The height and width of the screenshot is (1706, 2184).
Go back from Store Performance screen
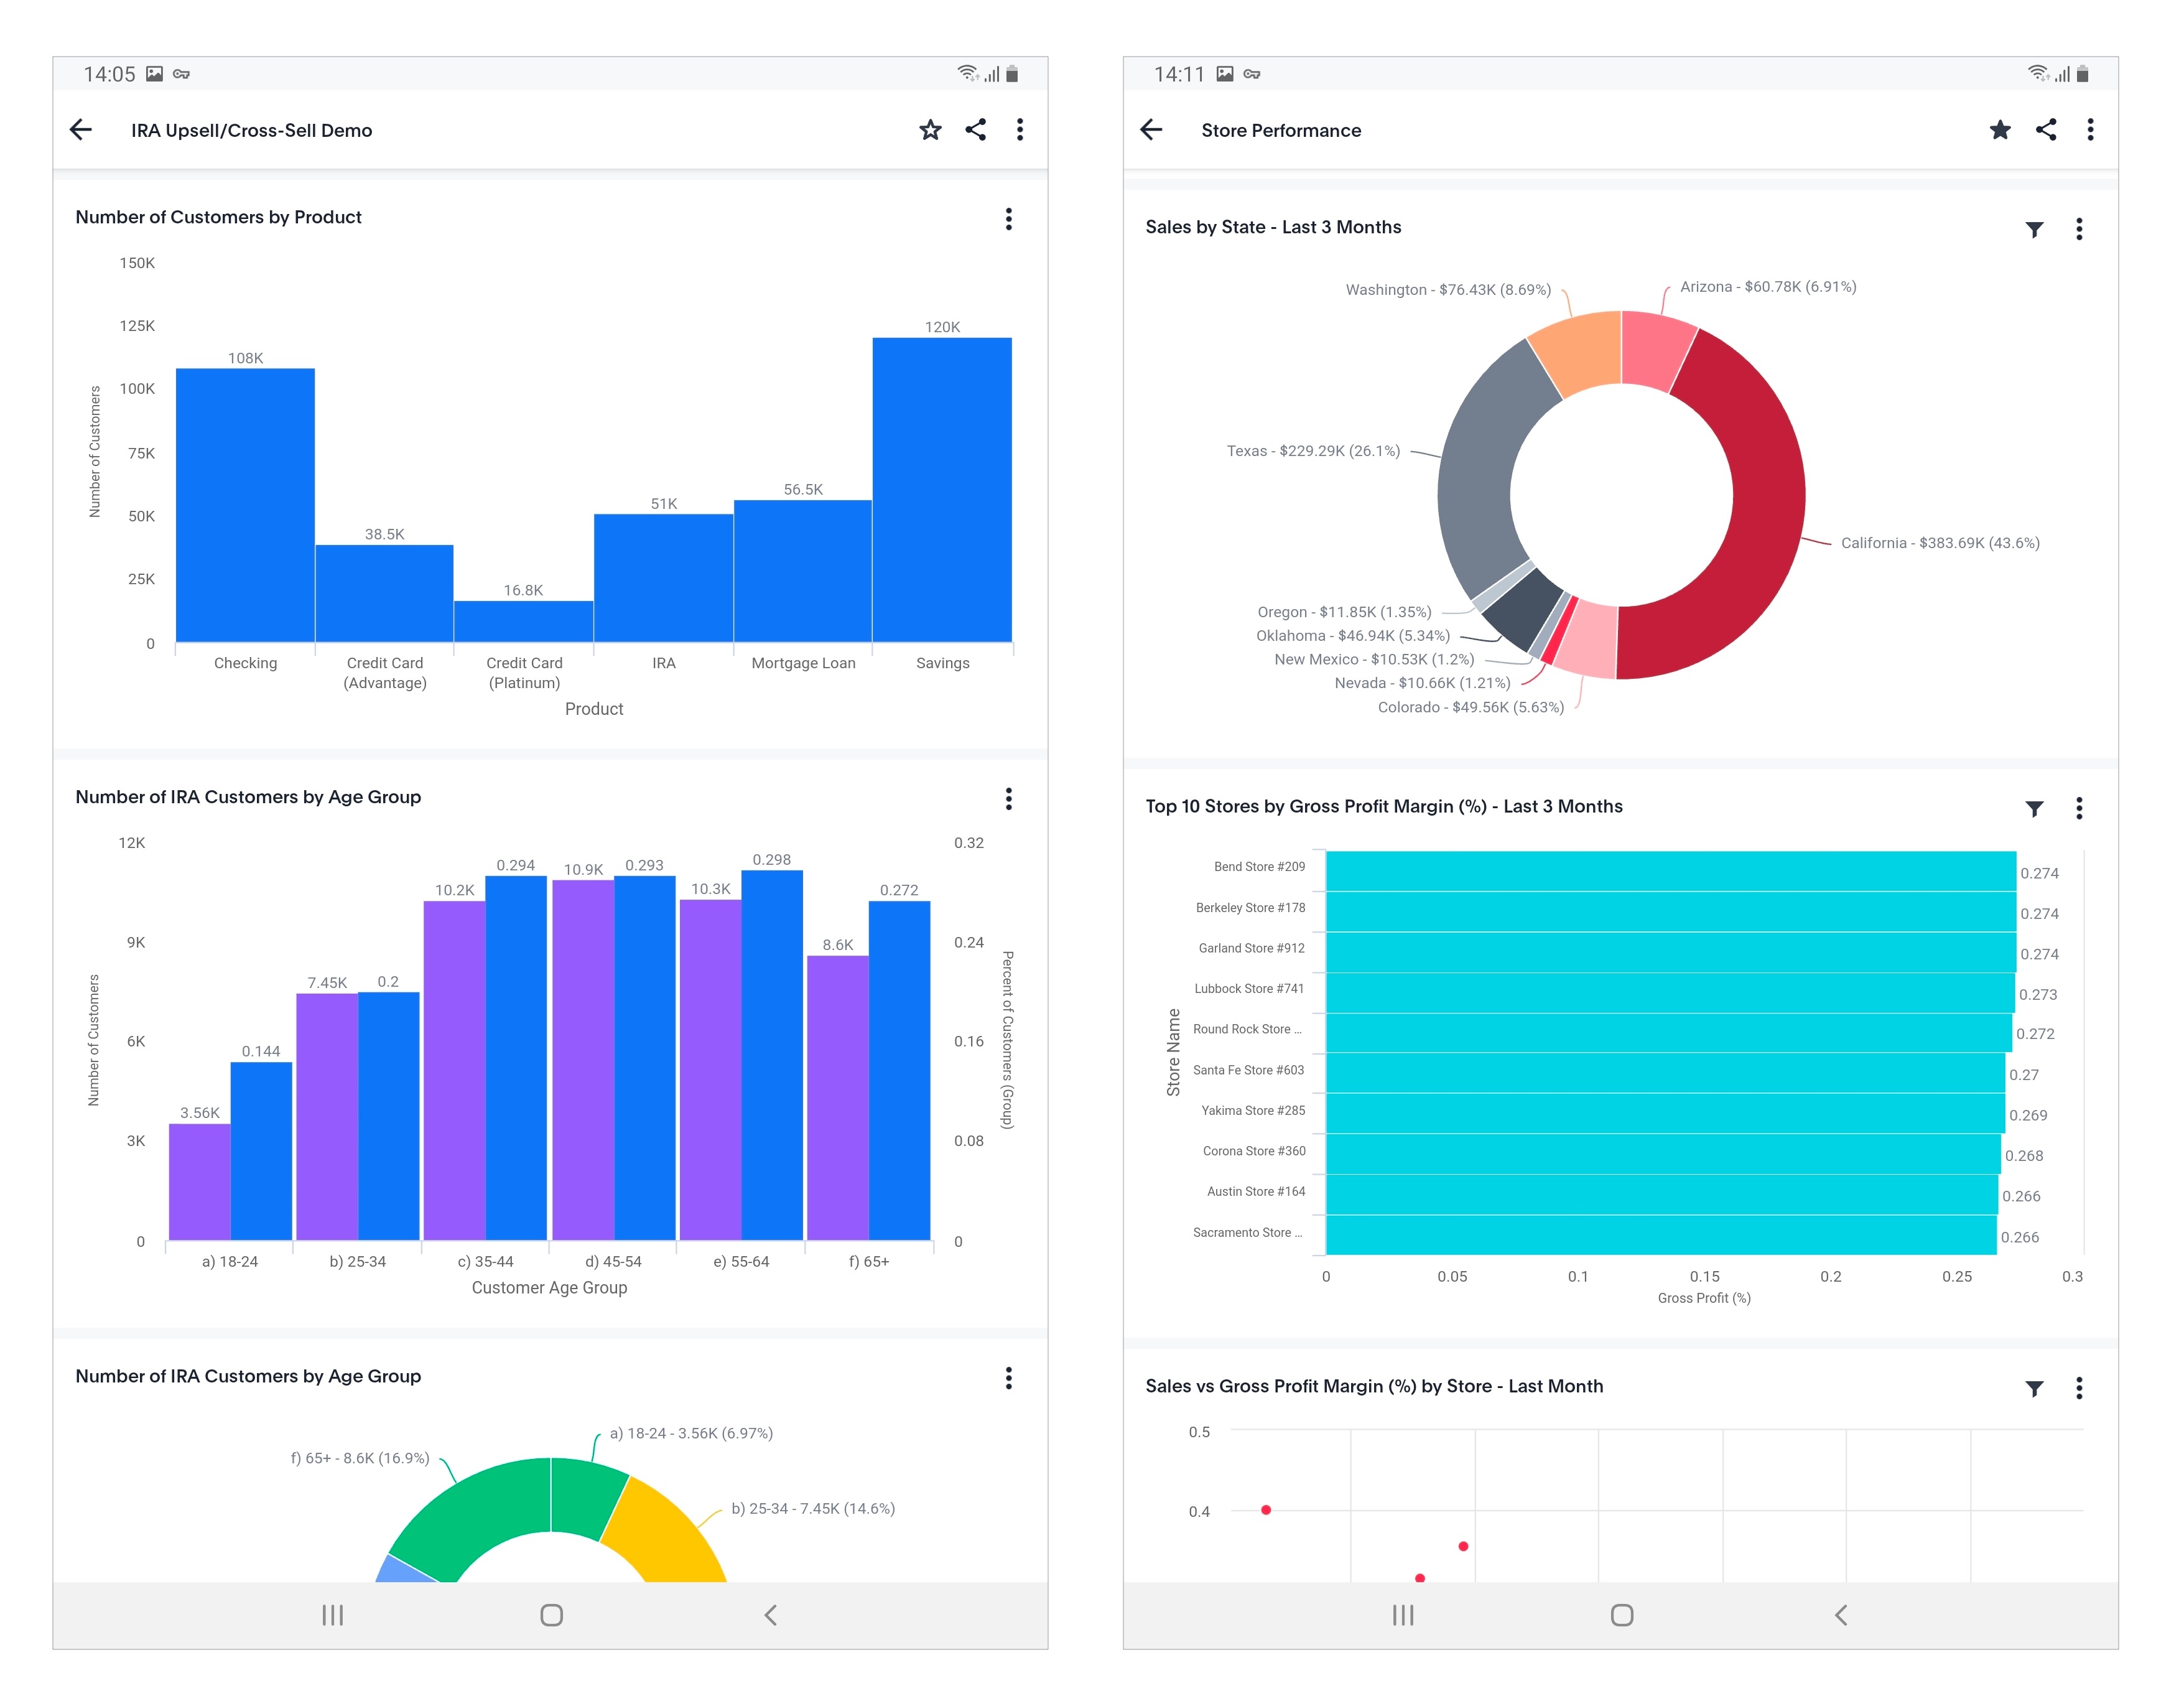pos(1151,130)
